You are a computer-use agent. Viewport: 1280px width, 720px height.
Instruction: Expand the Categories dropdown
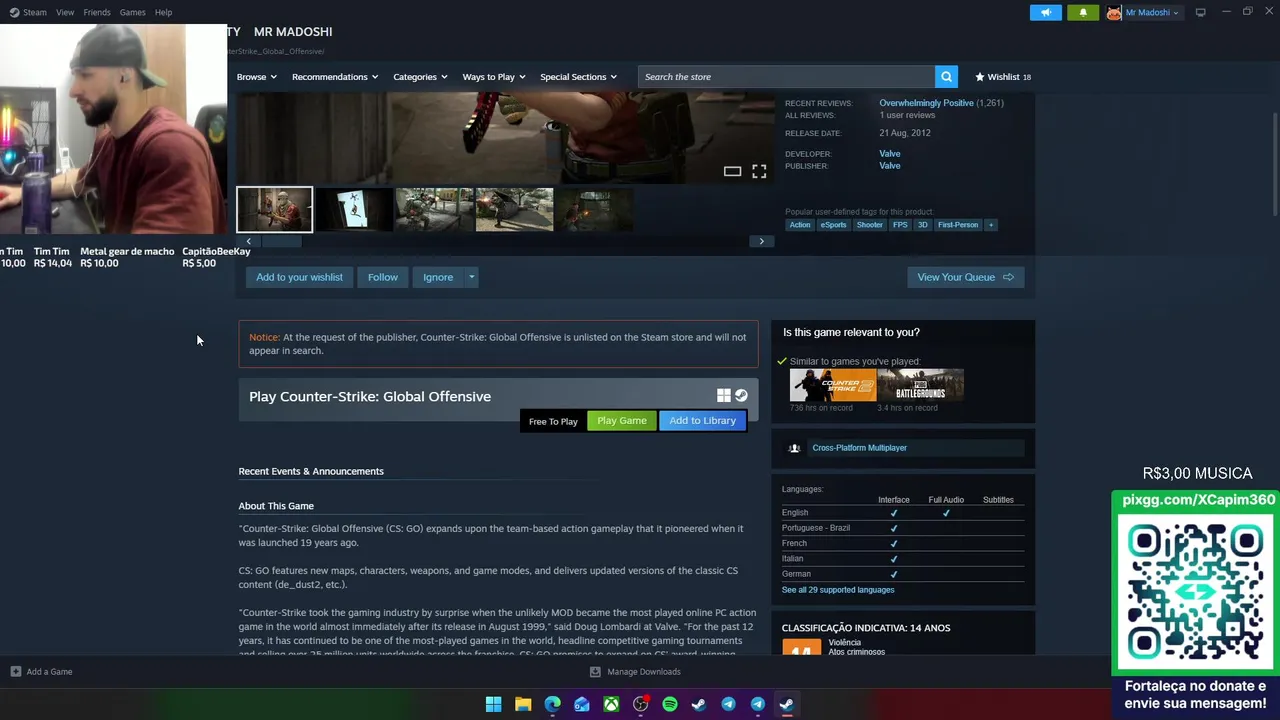(x=420, y=77)
